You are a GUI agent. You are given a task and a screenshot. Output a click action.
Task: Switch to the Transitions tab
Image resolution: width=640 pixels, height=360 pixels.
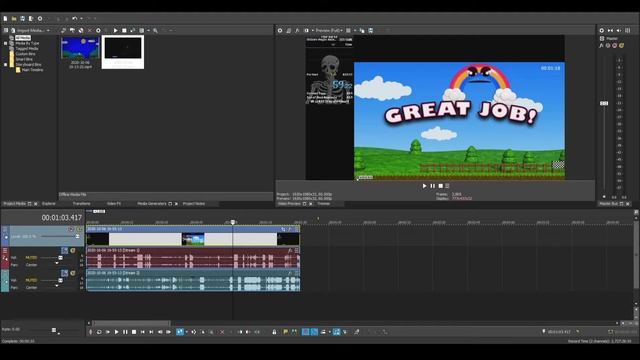tap(81, 203)
